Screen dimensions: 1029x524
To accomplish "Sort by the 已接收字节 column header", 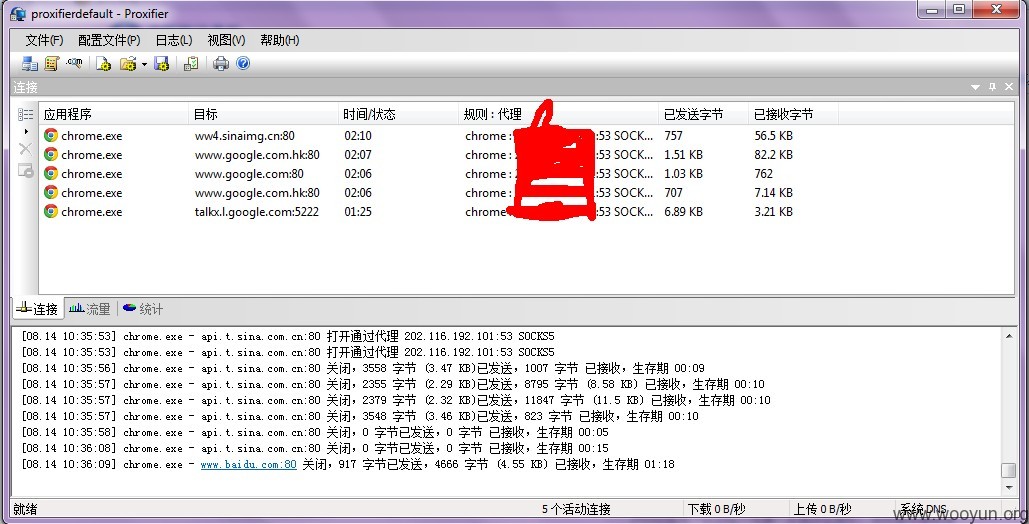I will click(793, 114).
